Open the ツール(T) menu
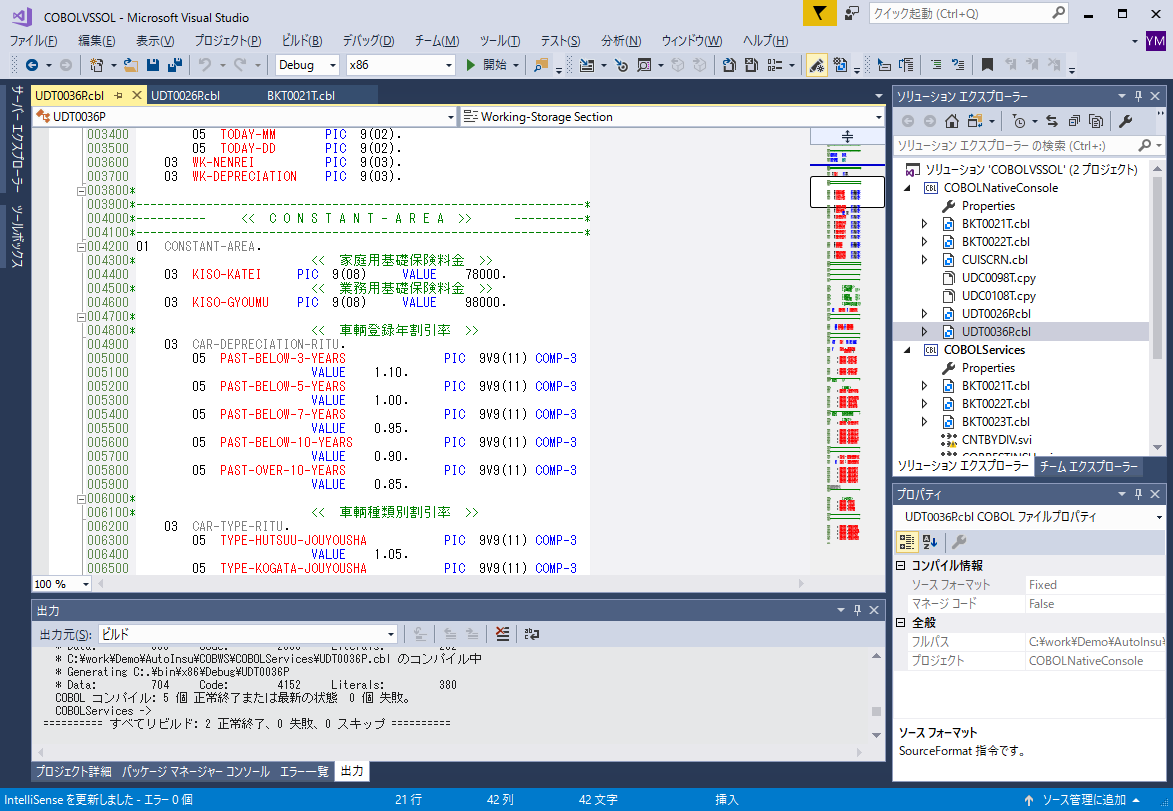The height and width of the screenshot is (811, 1173). [500, 41]
